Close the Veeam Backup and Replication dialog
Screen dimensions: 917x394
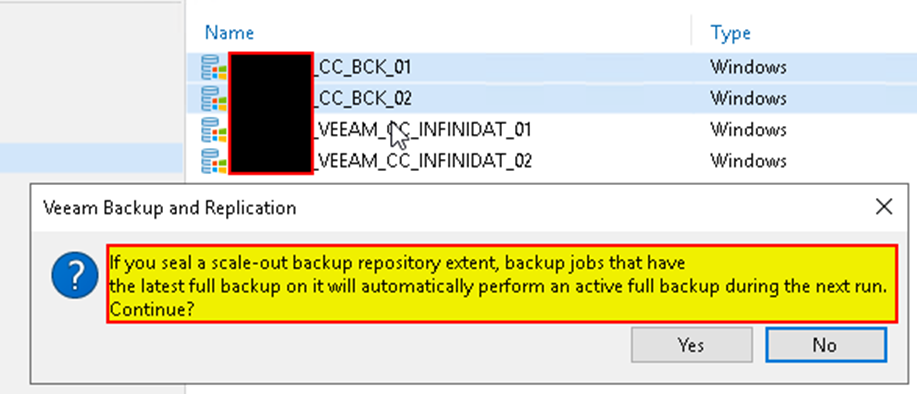coord(884,207)
